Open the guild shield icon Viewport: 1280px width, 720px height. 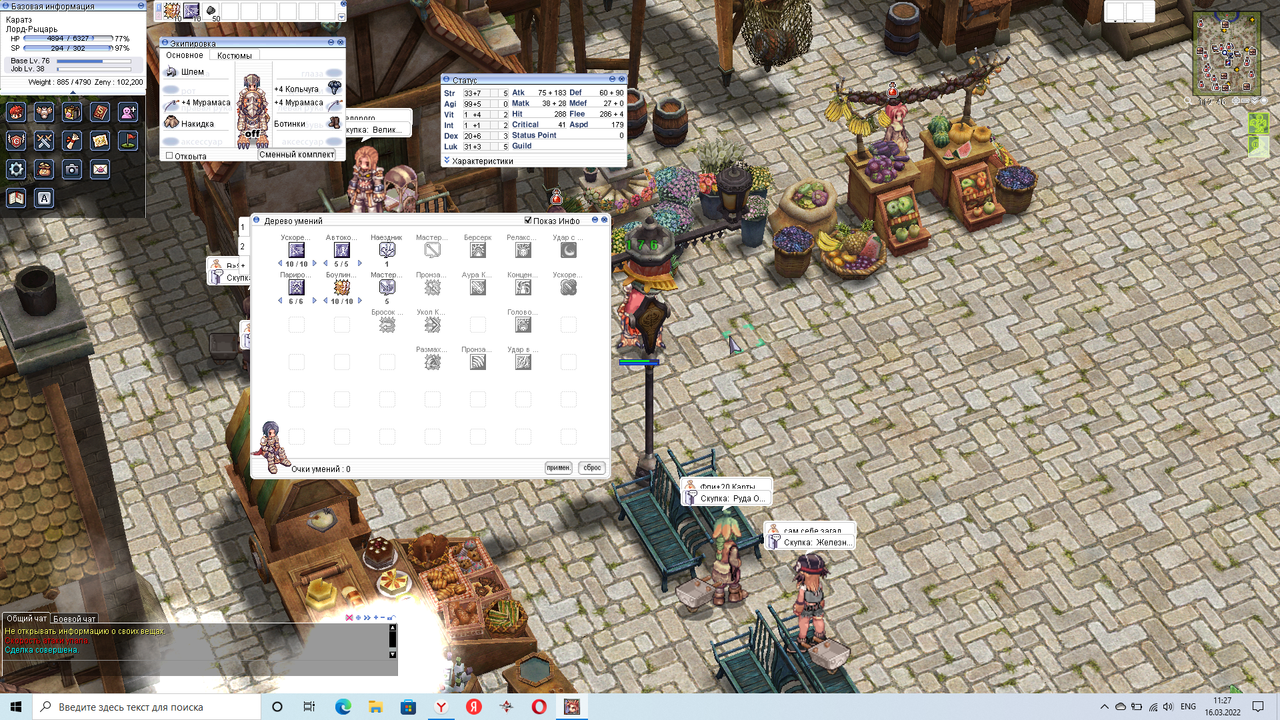tap(16, 141)
